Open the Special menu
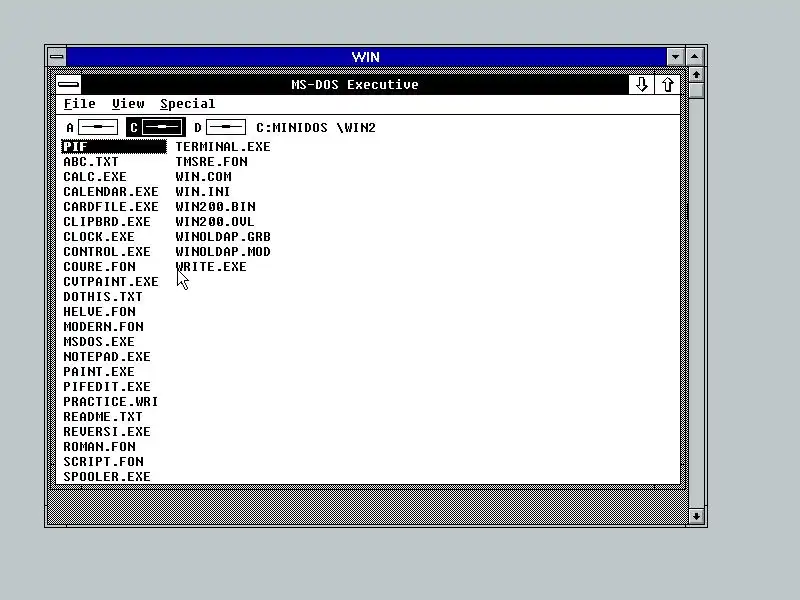 [188, 104]
